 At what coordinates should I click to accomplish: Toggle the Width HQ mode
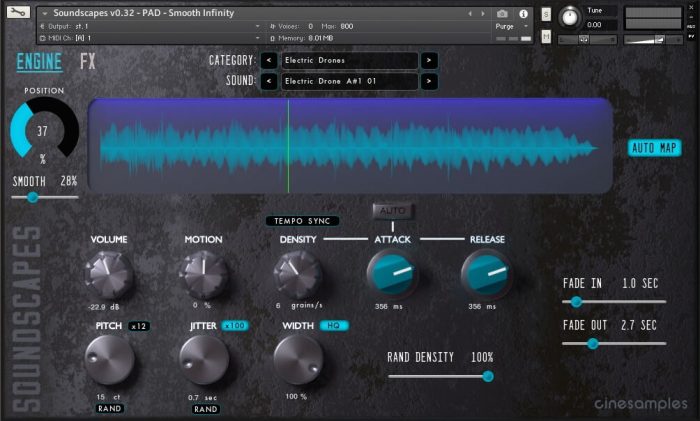tap(334, 326)
